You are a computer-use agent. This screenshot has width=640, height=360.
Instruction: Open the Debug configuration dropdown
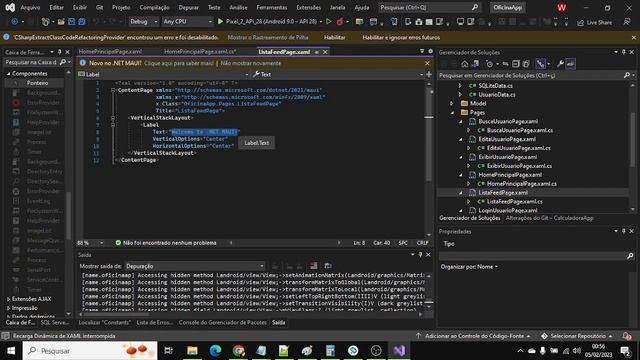(x=143, y=22)
